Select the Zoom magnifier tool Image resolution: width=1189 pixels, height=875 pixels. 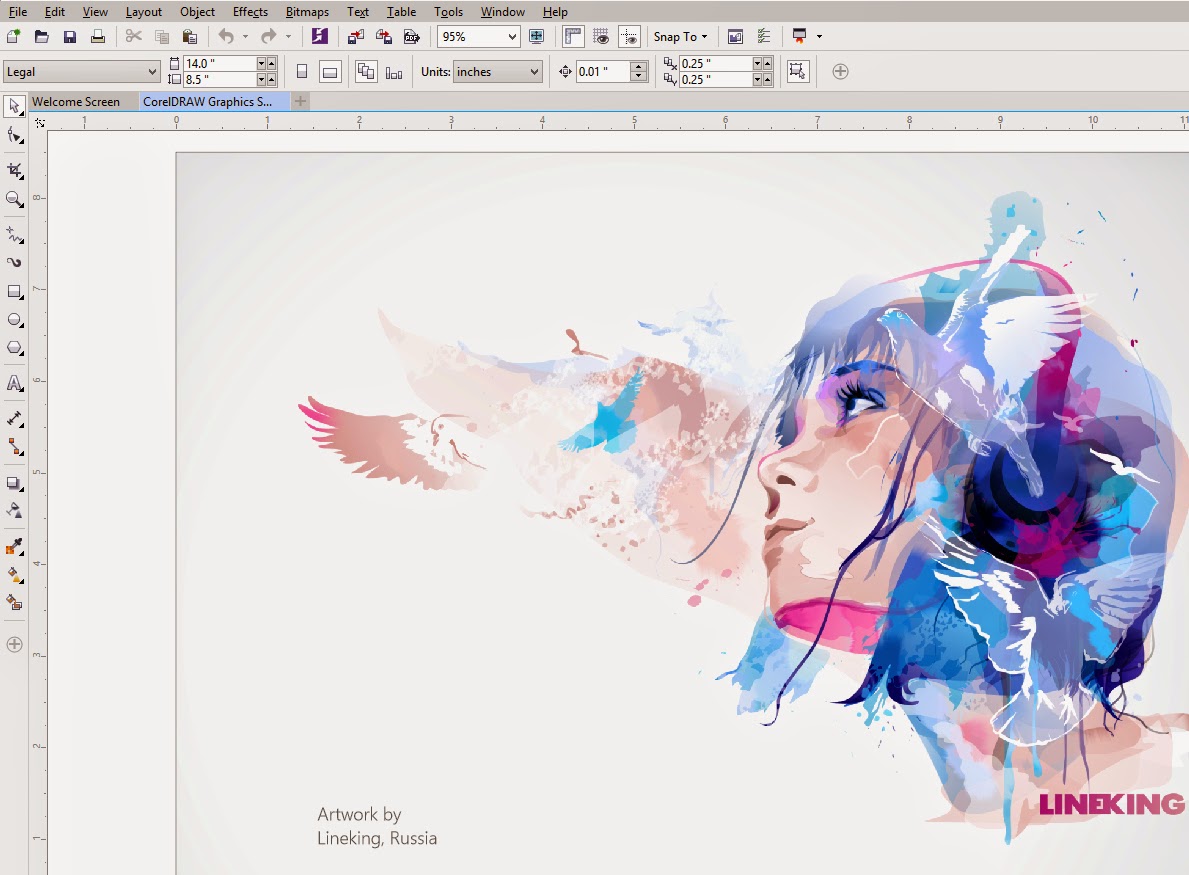(x=14, y=199)
